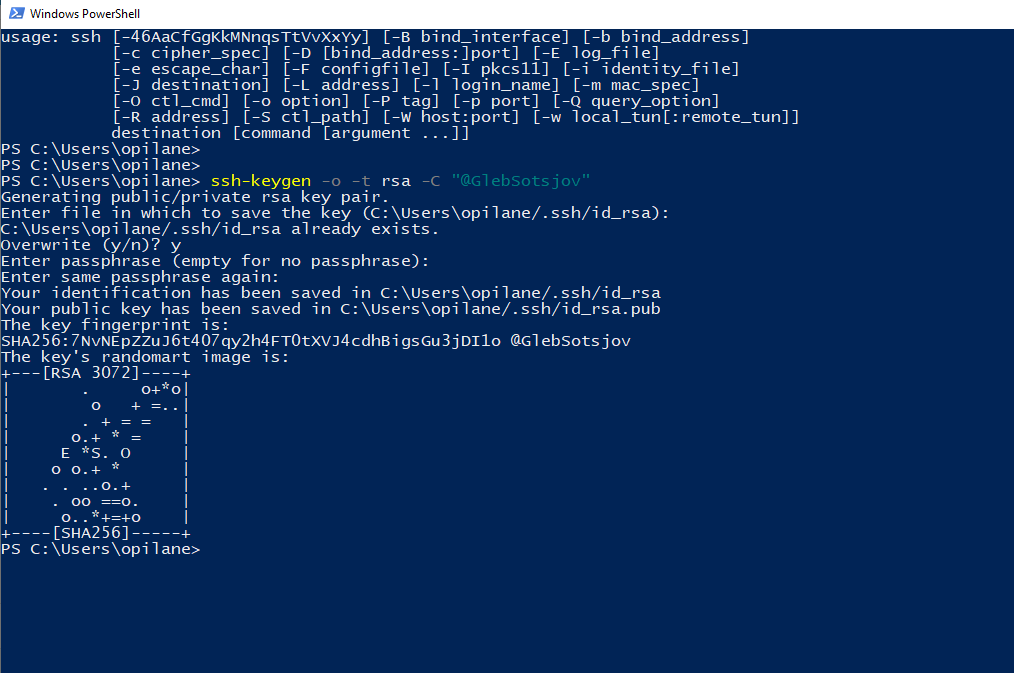
Task: Click the "Enter same passphrase again:" line
Action: (140, 277)
